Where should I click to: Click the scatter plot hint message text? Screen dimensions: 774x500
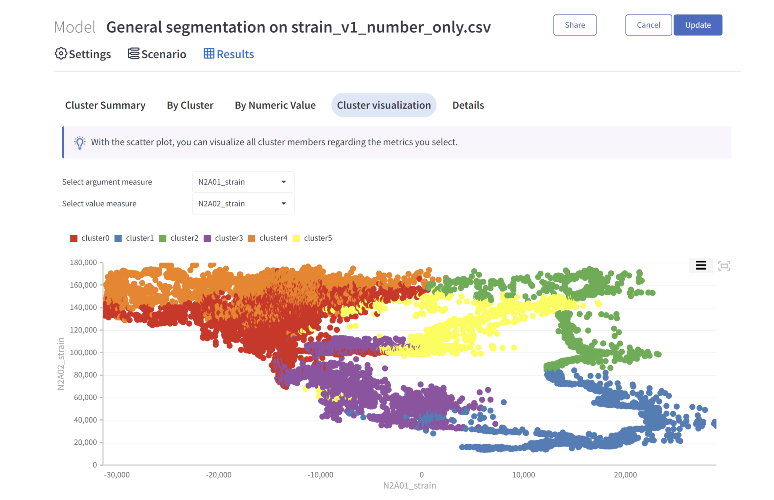coord(274,142)
